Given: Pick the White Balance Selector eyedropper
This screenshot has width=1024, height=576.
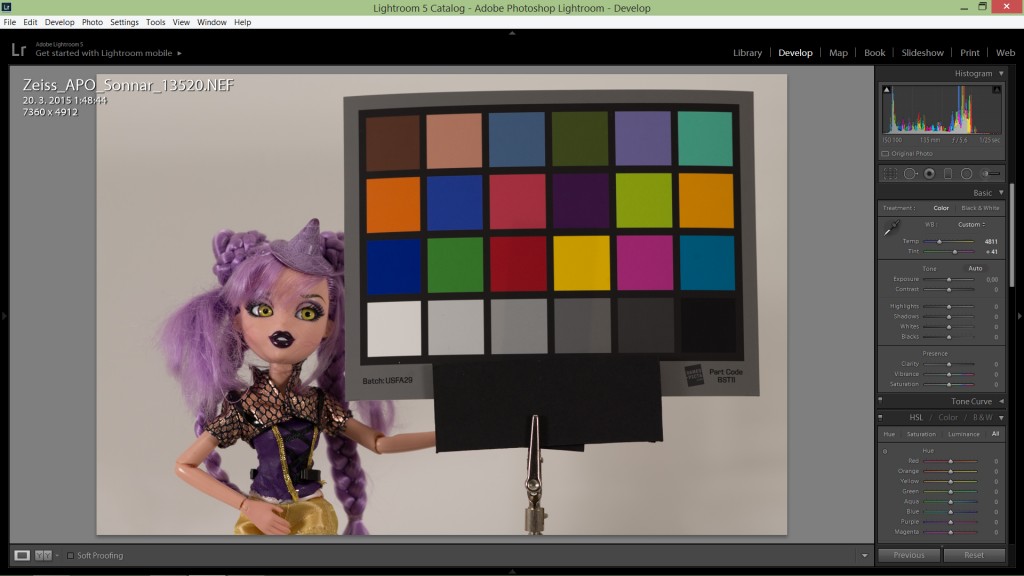Looking at the screenshot, I should 891,228.
